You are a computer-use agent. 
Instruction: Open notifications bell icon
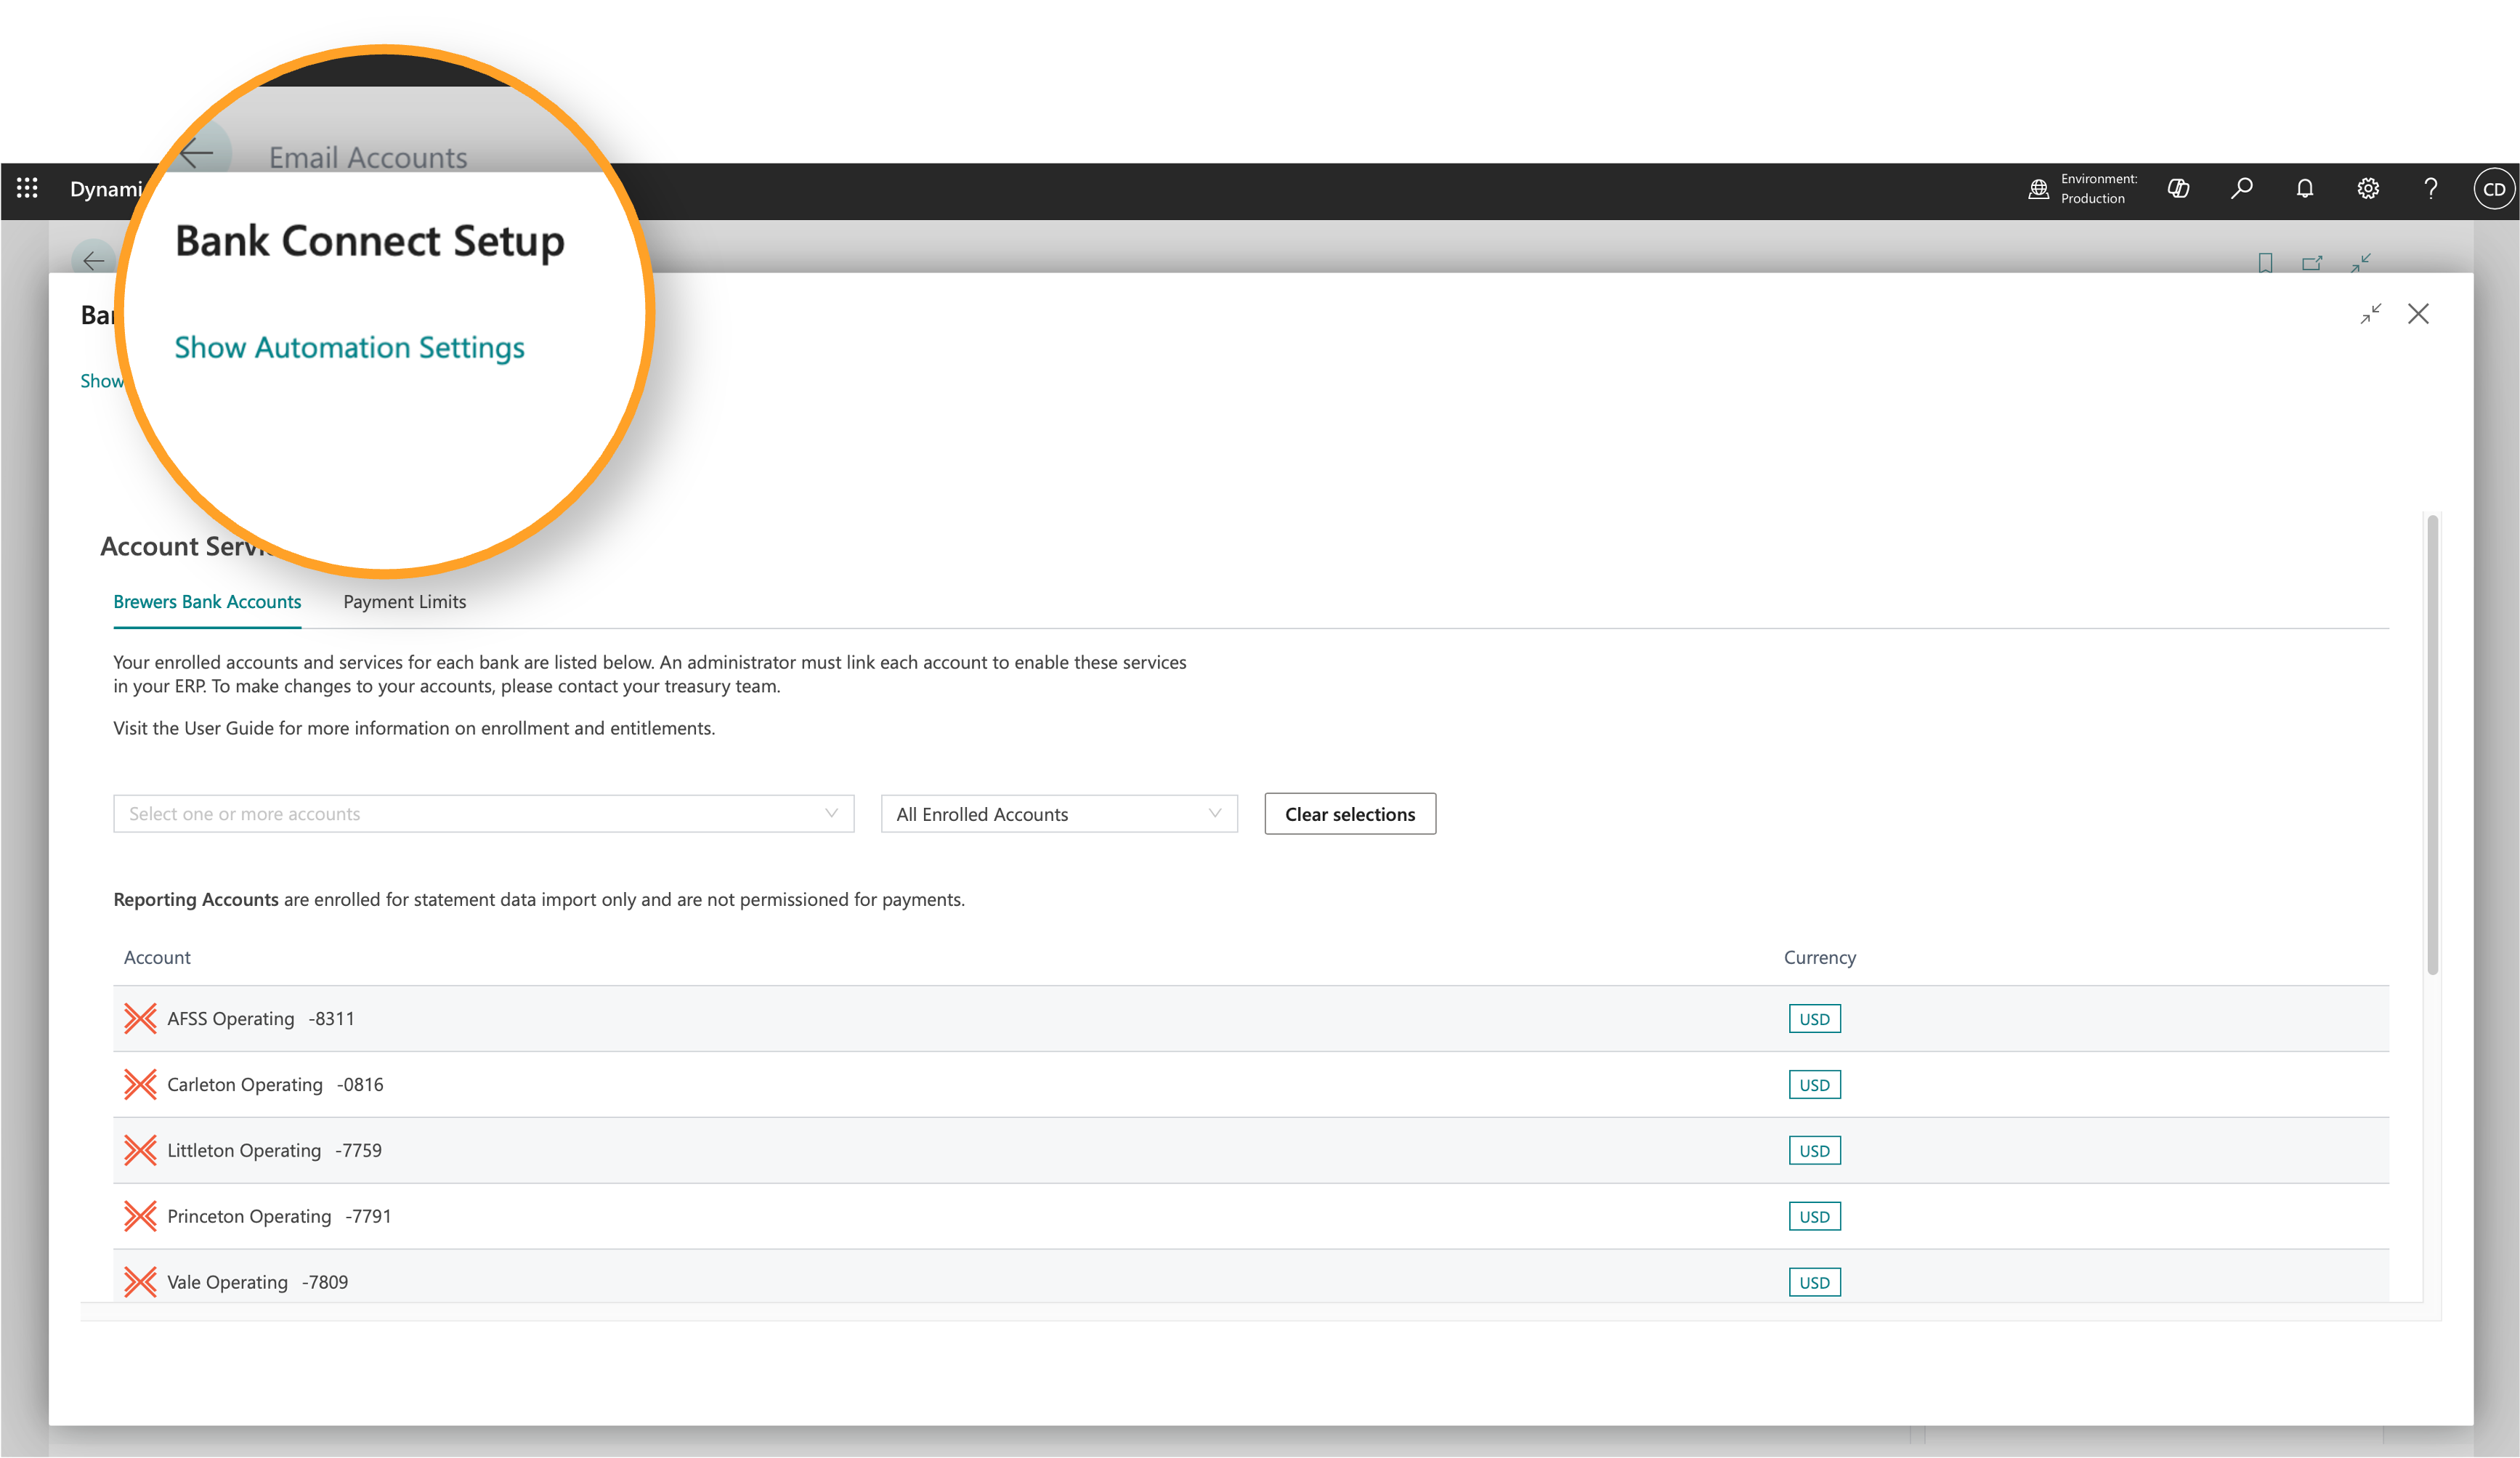point(2305,188)
